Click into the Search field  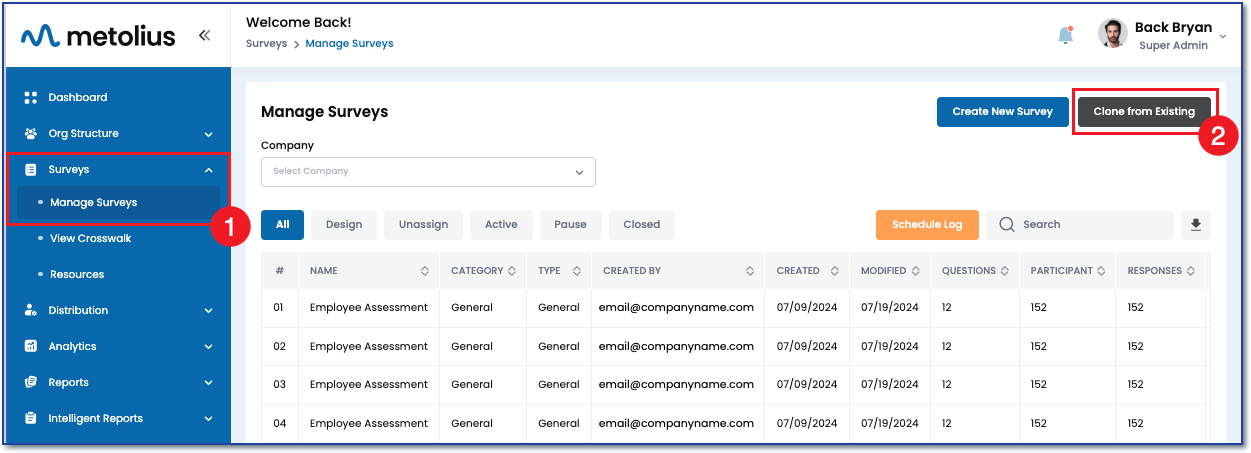pyautogui.click(x=1090, y=225)
